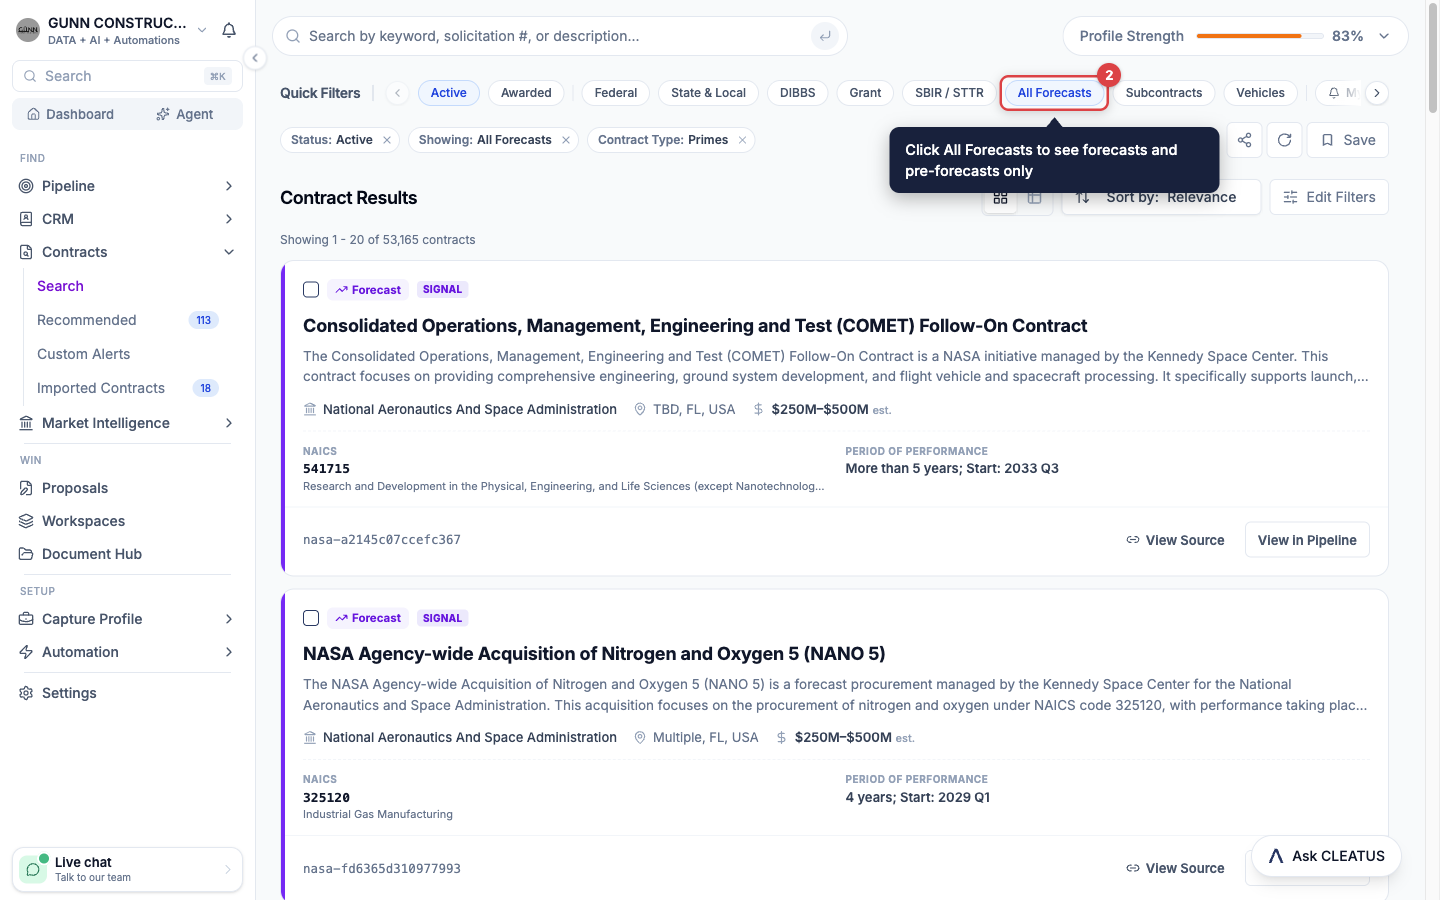Switch to the table view layout icon
The width and height of the screenshot is (1440, 900).
tap(1035, 197)
